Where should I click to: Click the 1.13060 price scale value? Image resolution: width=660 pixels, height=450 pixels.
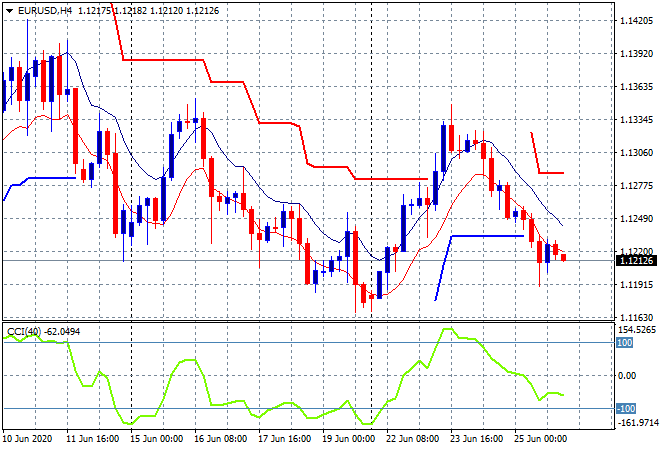[637, 152]
